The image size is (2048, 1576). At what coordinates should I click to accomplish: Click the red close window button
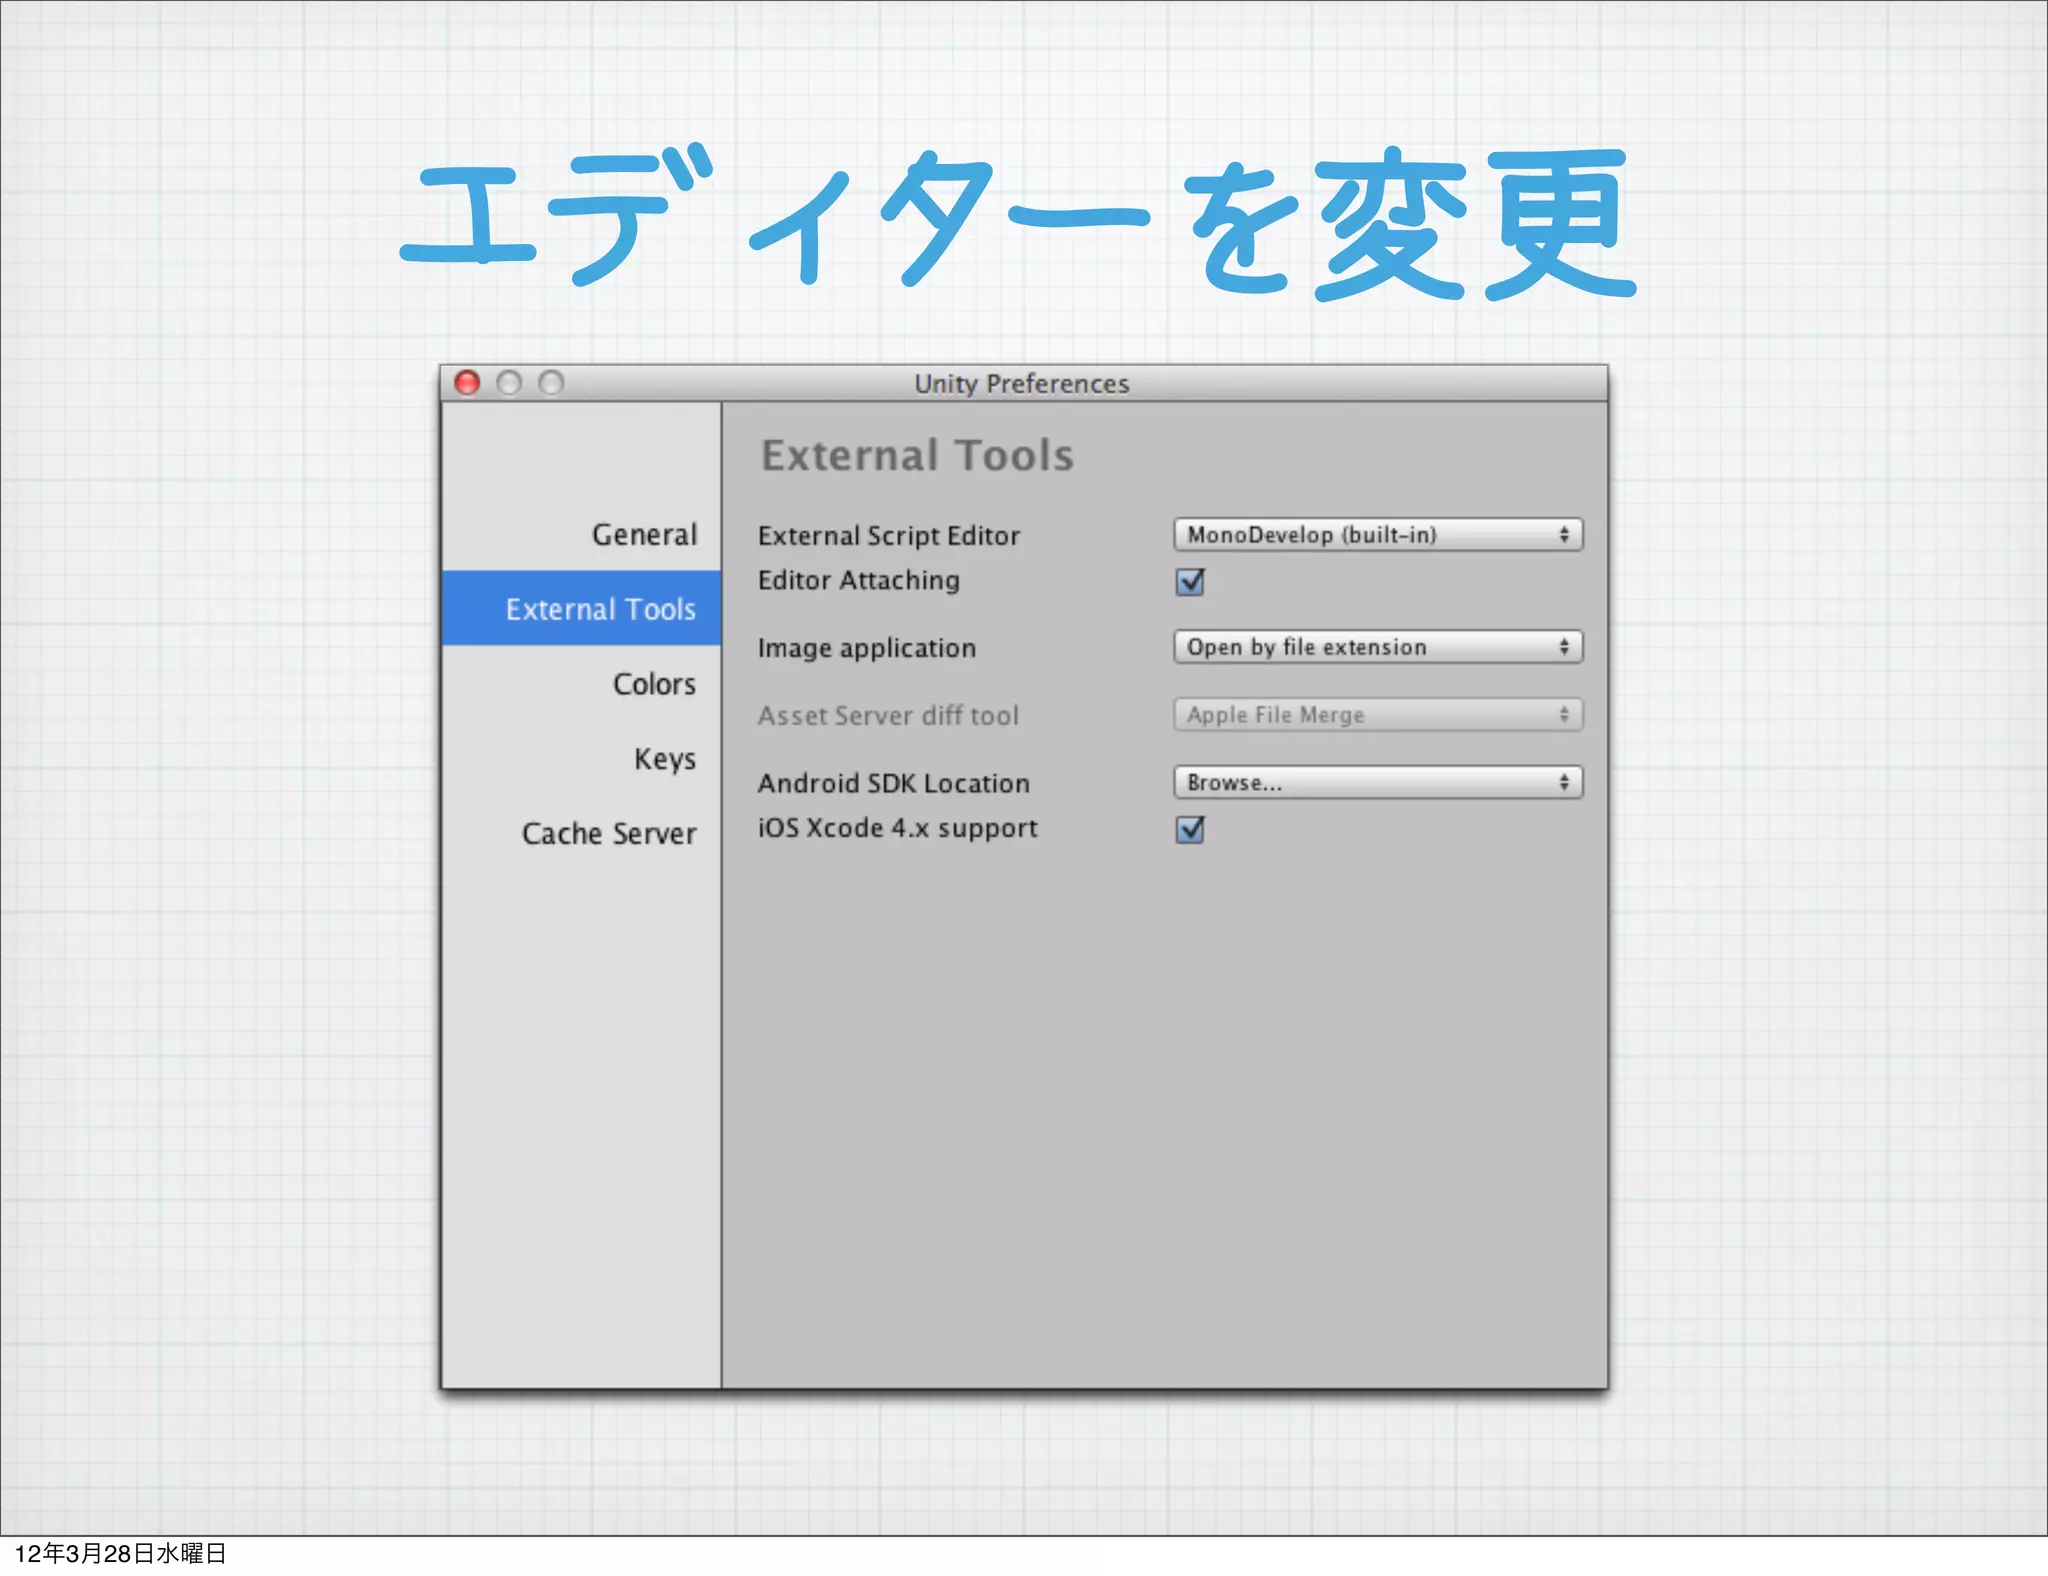click(467, 383)
